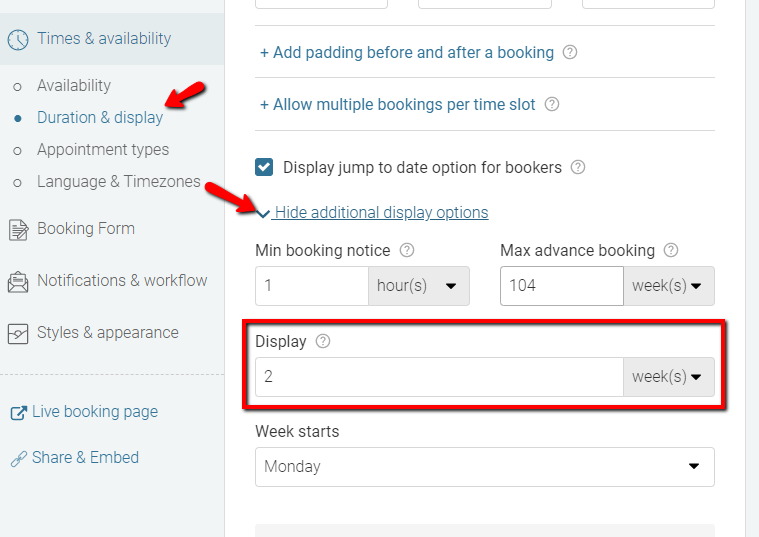The image size is (759, 537).
Task: Click the Styles & appearance icon
Action: point(18,334)
